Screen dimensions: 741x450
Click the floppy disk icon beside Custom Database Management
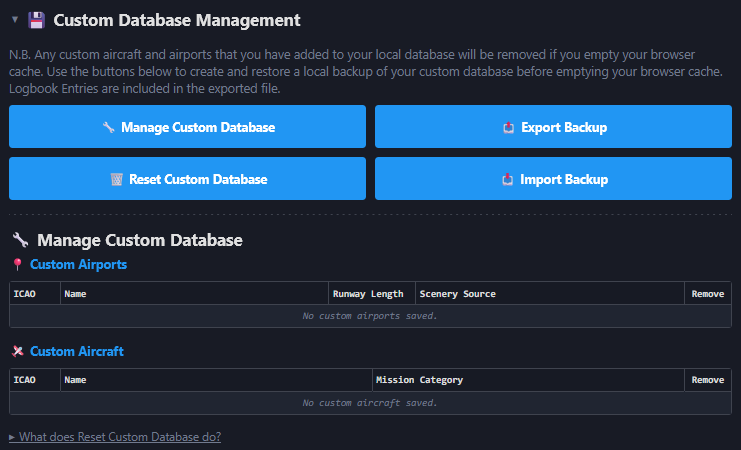pyautogui.click(x=36, y=20)
